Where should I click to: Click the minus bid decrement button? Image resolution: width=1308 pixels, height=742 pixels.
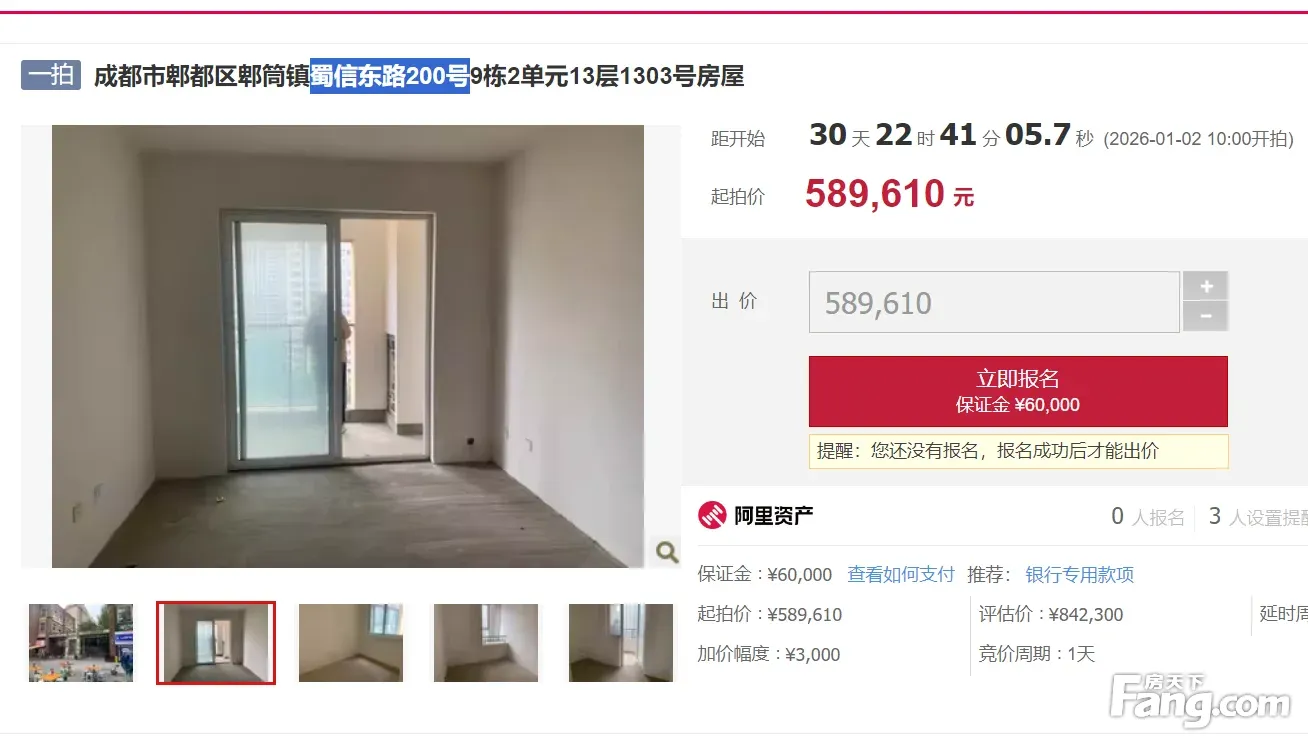1206,317
